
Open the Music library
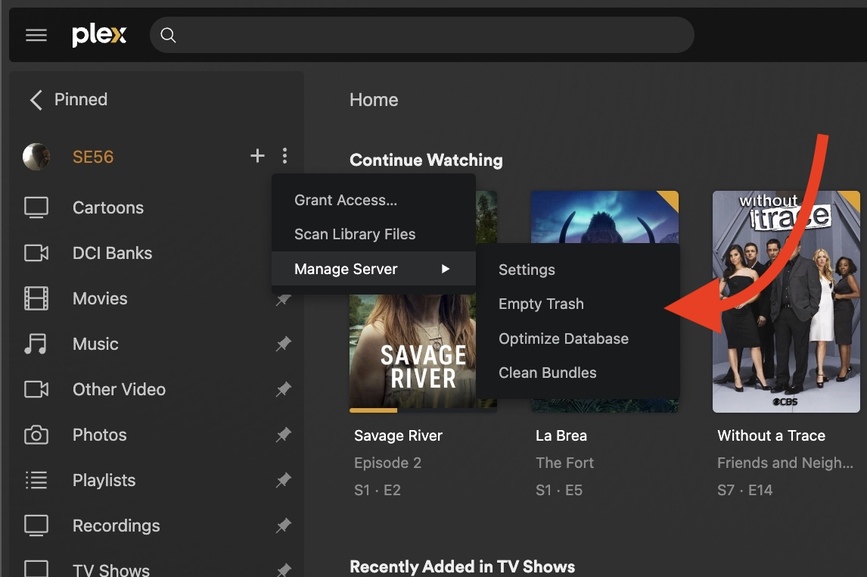[96, 344]
